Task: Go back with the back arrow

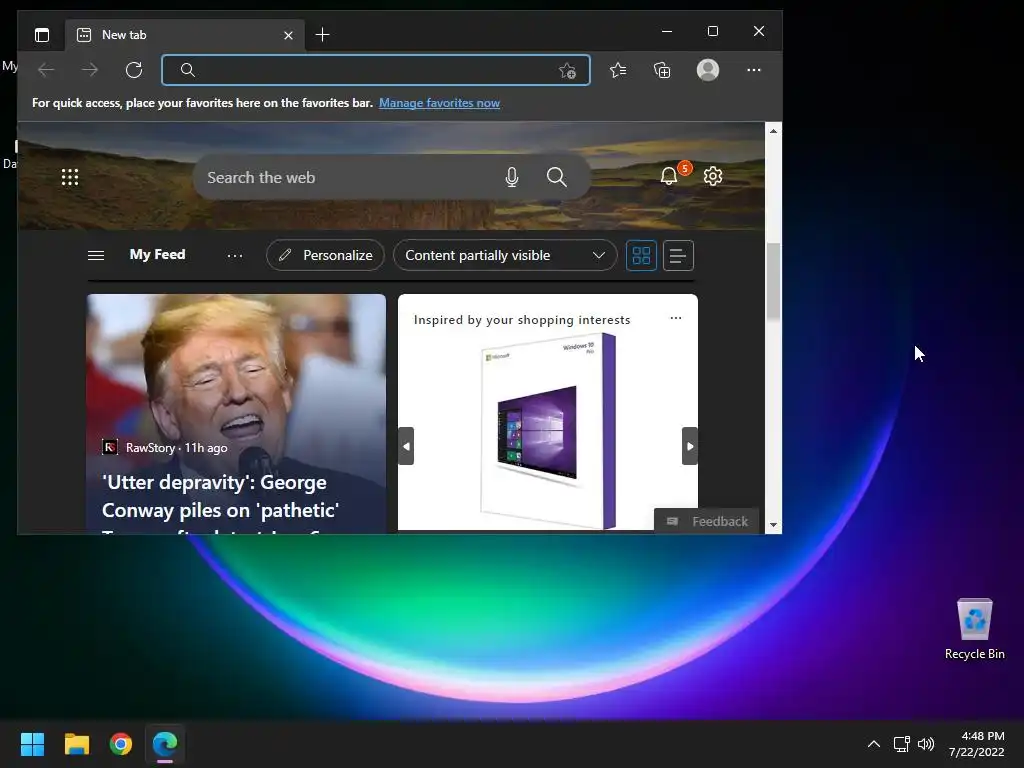Action: tap(46, 70)
